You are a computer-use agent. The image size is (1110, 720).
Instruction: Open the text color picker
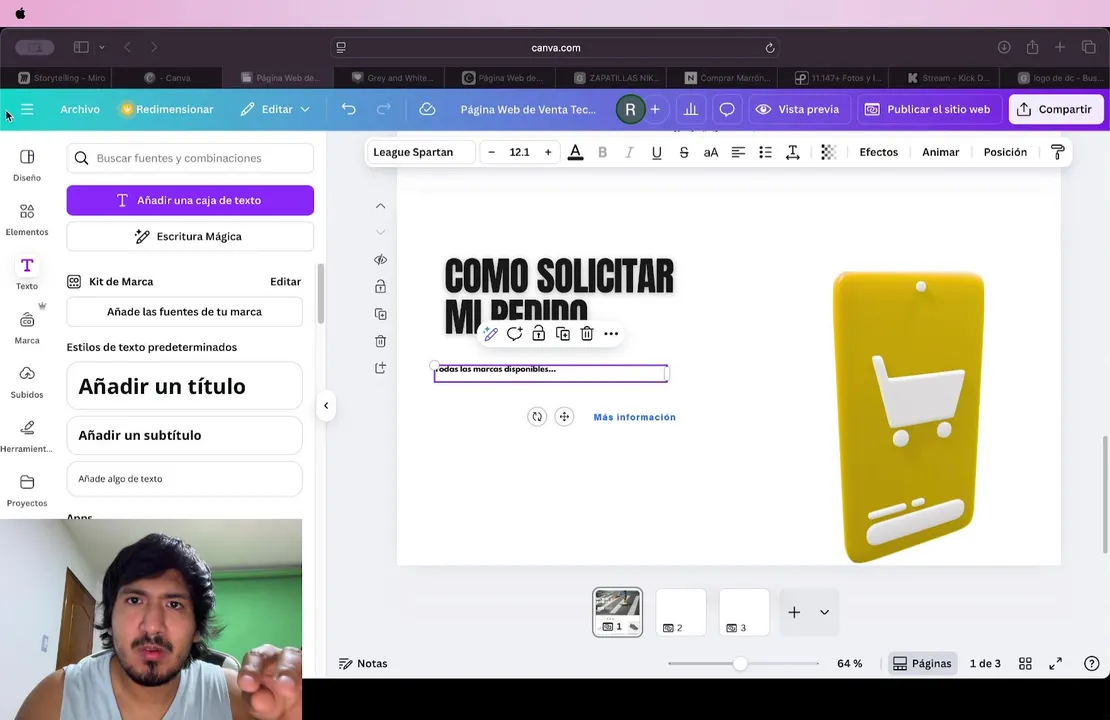576,152
